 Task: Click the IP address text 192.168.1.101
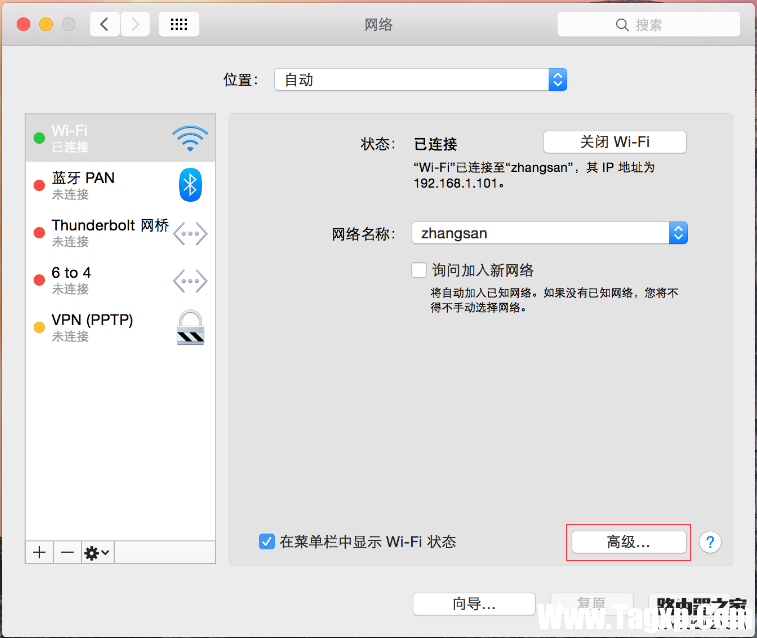(455, 183)
